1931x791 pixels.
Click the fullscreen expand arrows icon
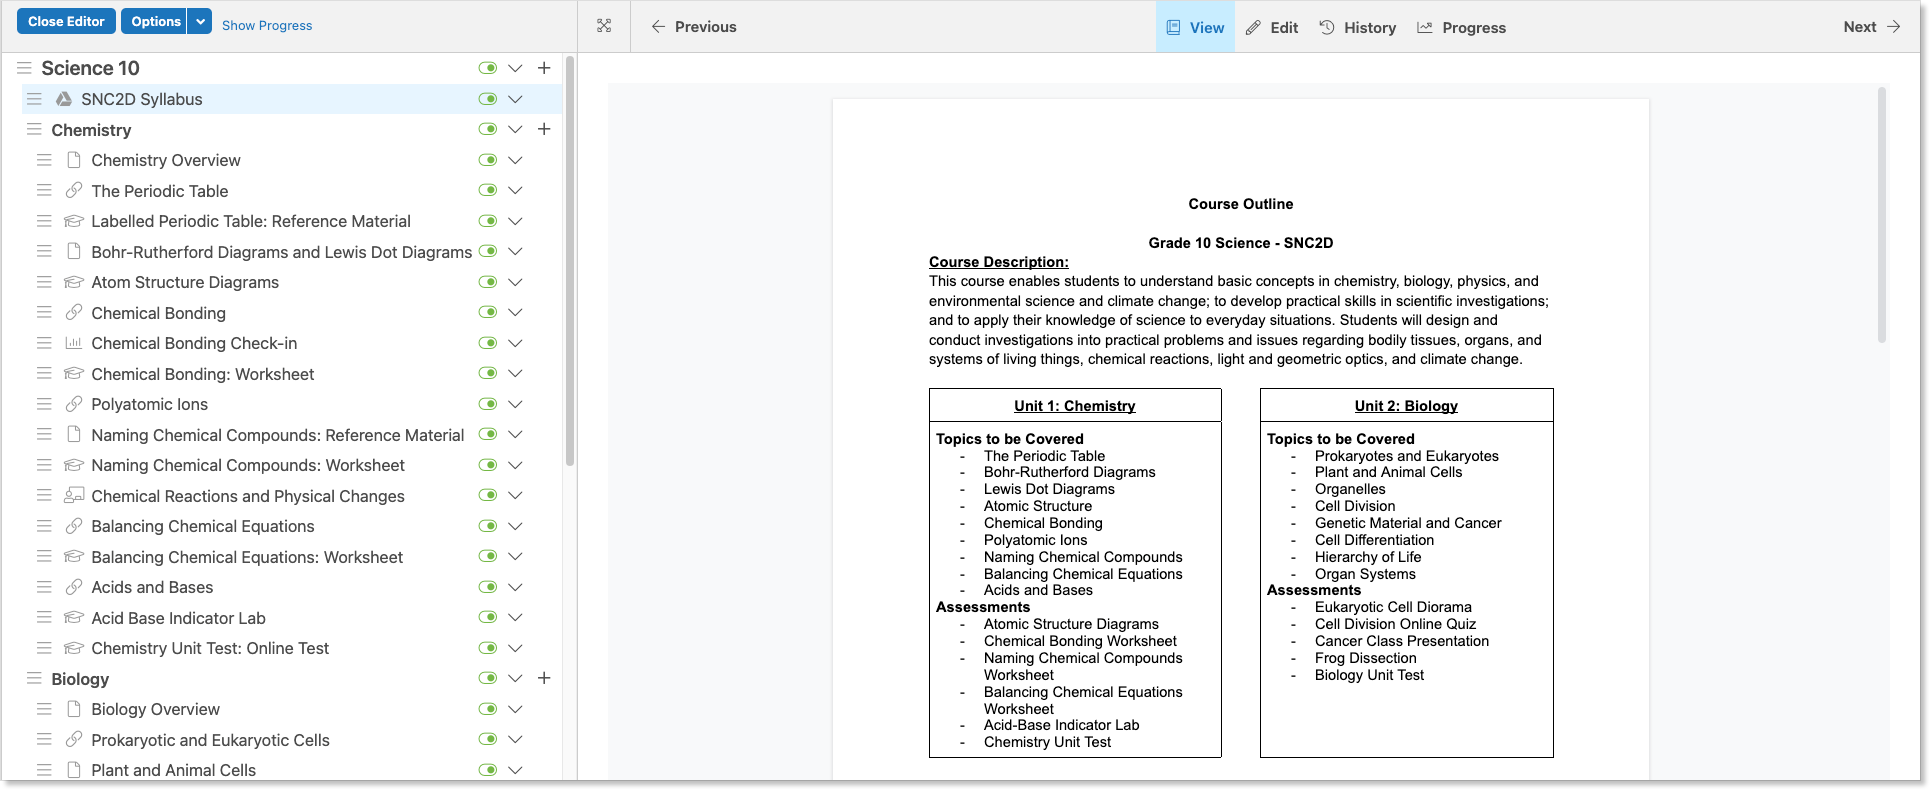604,26
